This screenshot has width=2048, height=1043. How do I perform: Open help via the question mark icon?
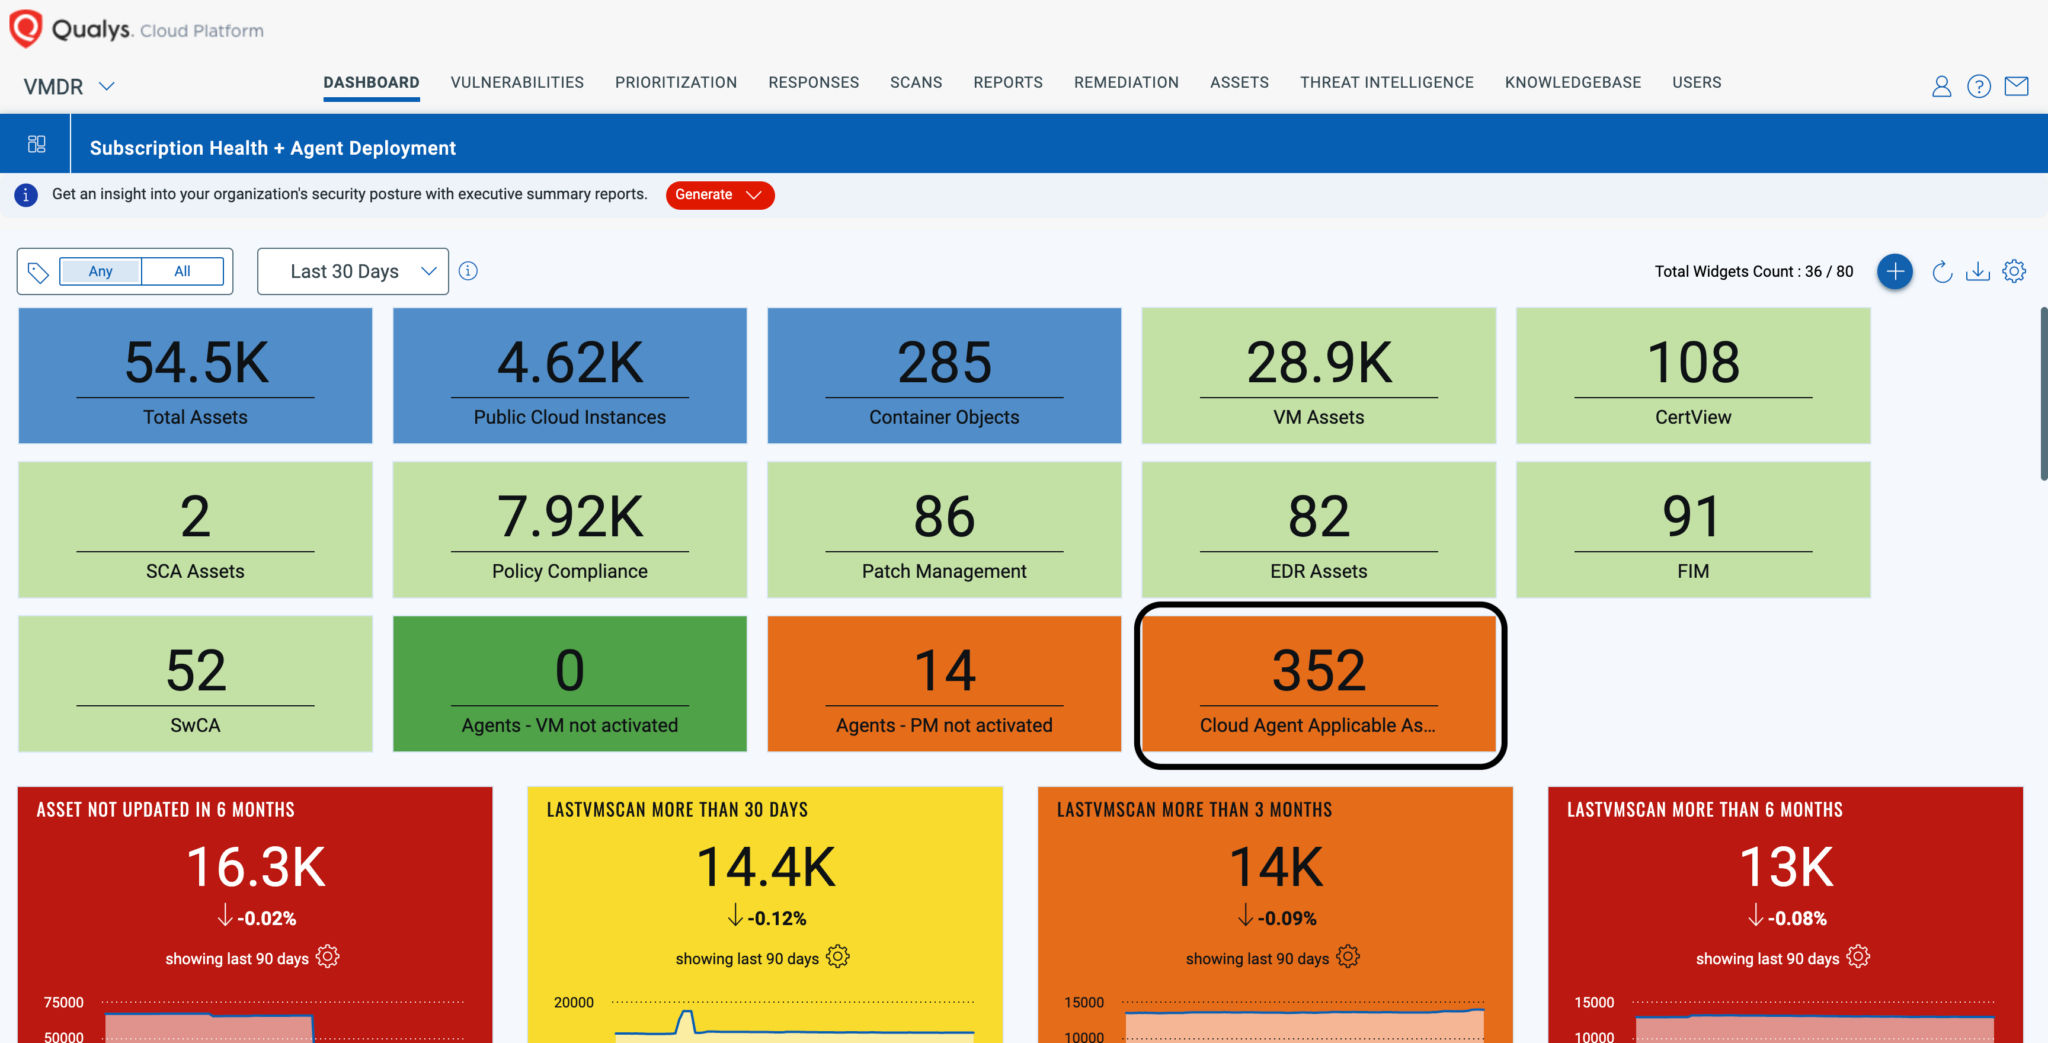click(1979, 86)
